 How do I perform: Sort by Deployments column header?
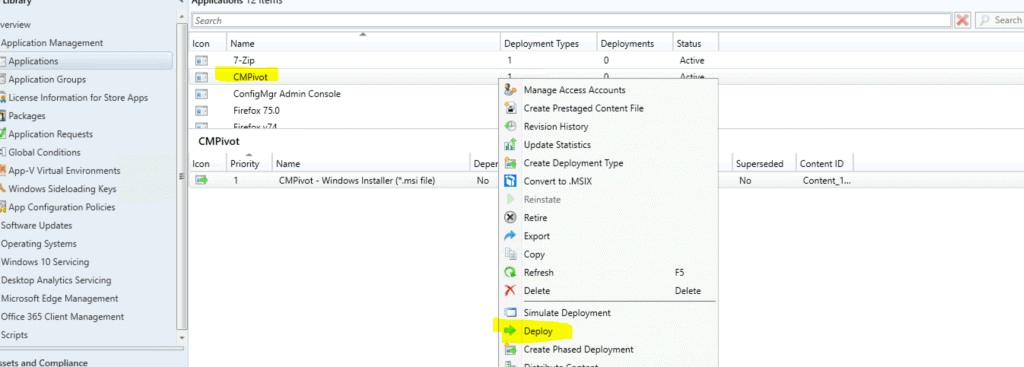[x=634, y=44]
